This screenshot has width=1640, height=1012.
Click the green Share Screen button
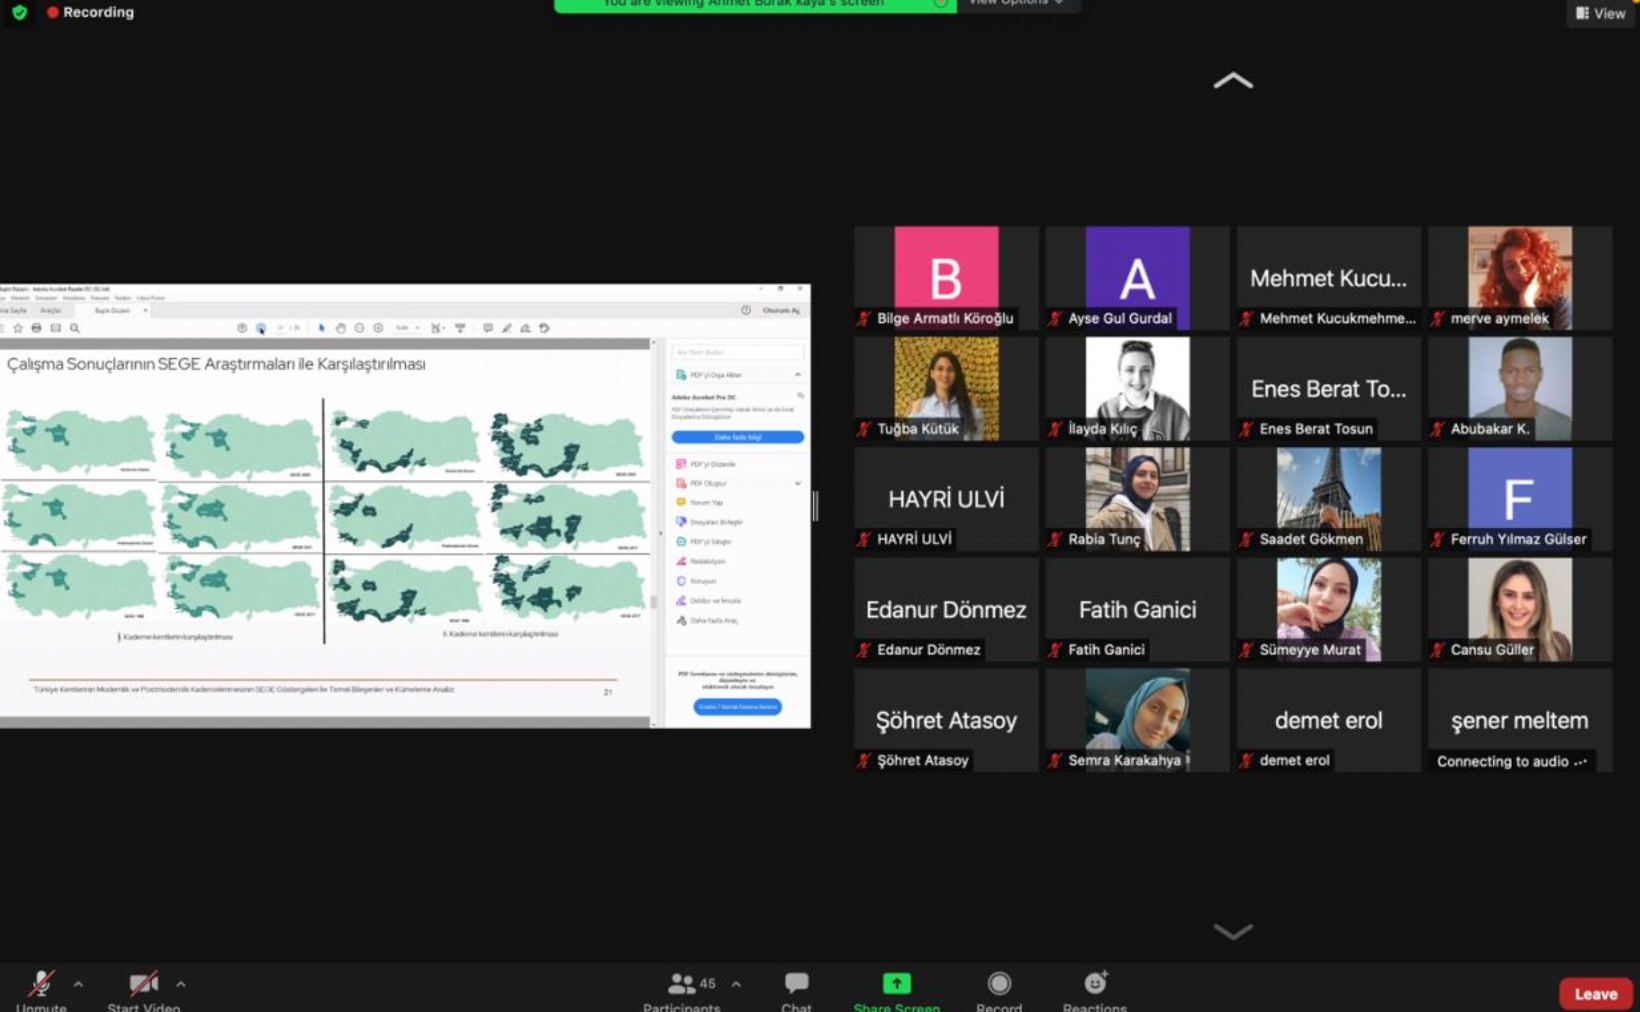click(896, 991)
